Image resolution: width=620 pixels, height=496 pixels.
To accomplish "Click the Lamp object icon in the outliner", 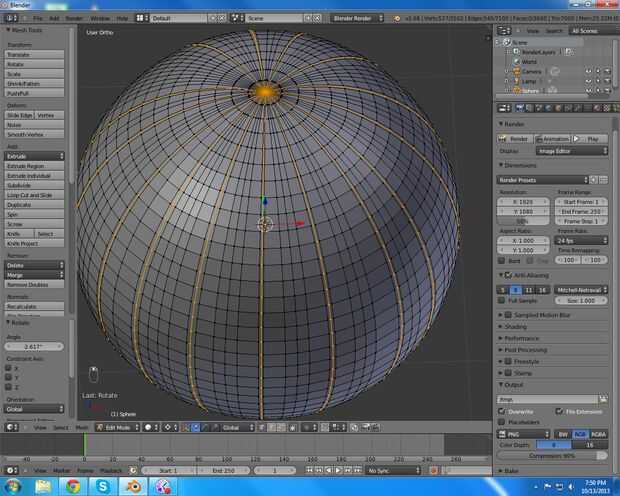I will click(517, 80).
